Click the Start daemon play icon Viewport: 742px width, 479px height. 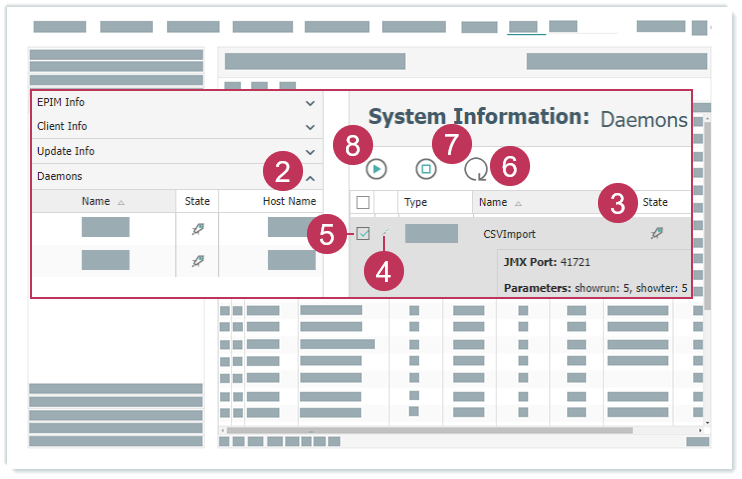pos(376,170)
